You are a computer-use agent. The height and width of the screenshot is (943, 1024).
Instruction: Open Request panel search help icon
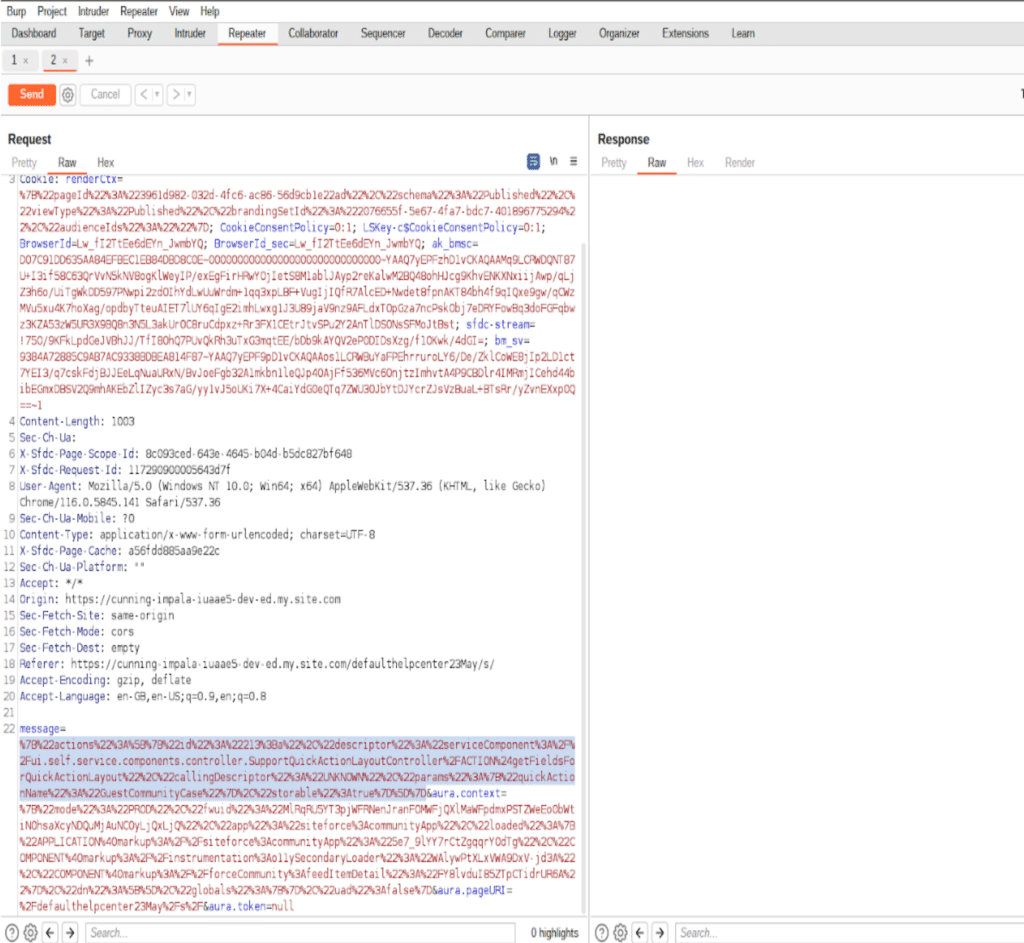[12, 933]
